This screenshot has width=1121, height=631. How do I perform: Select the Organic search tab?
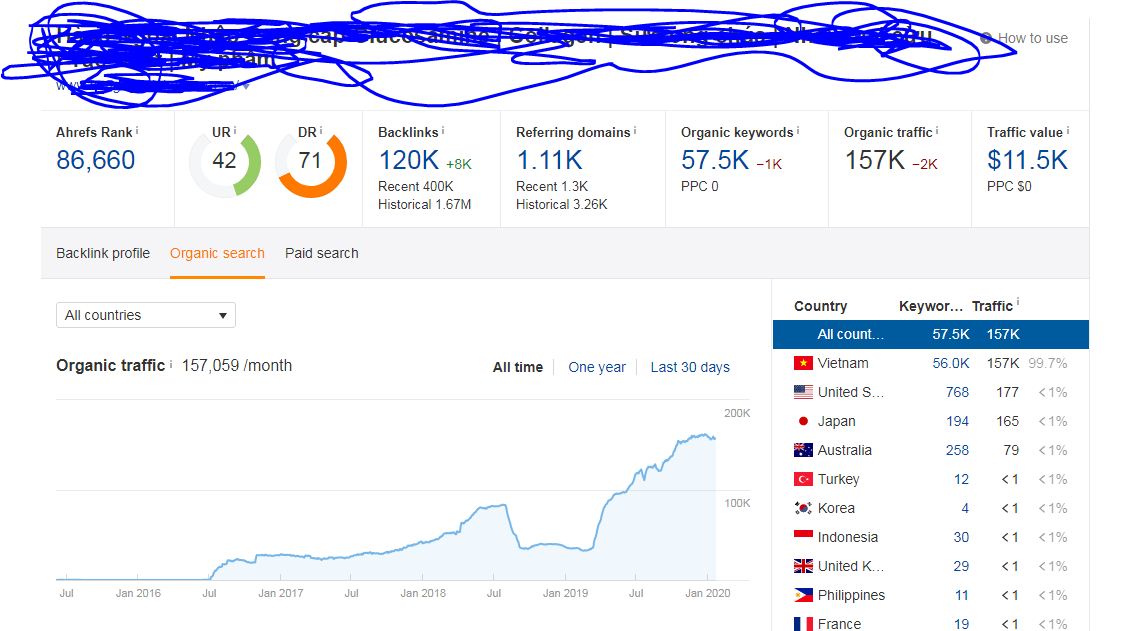click(x=217, y=253)
